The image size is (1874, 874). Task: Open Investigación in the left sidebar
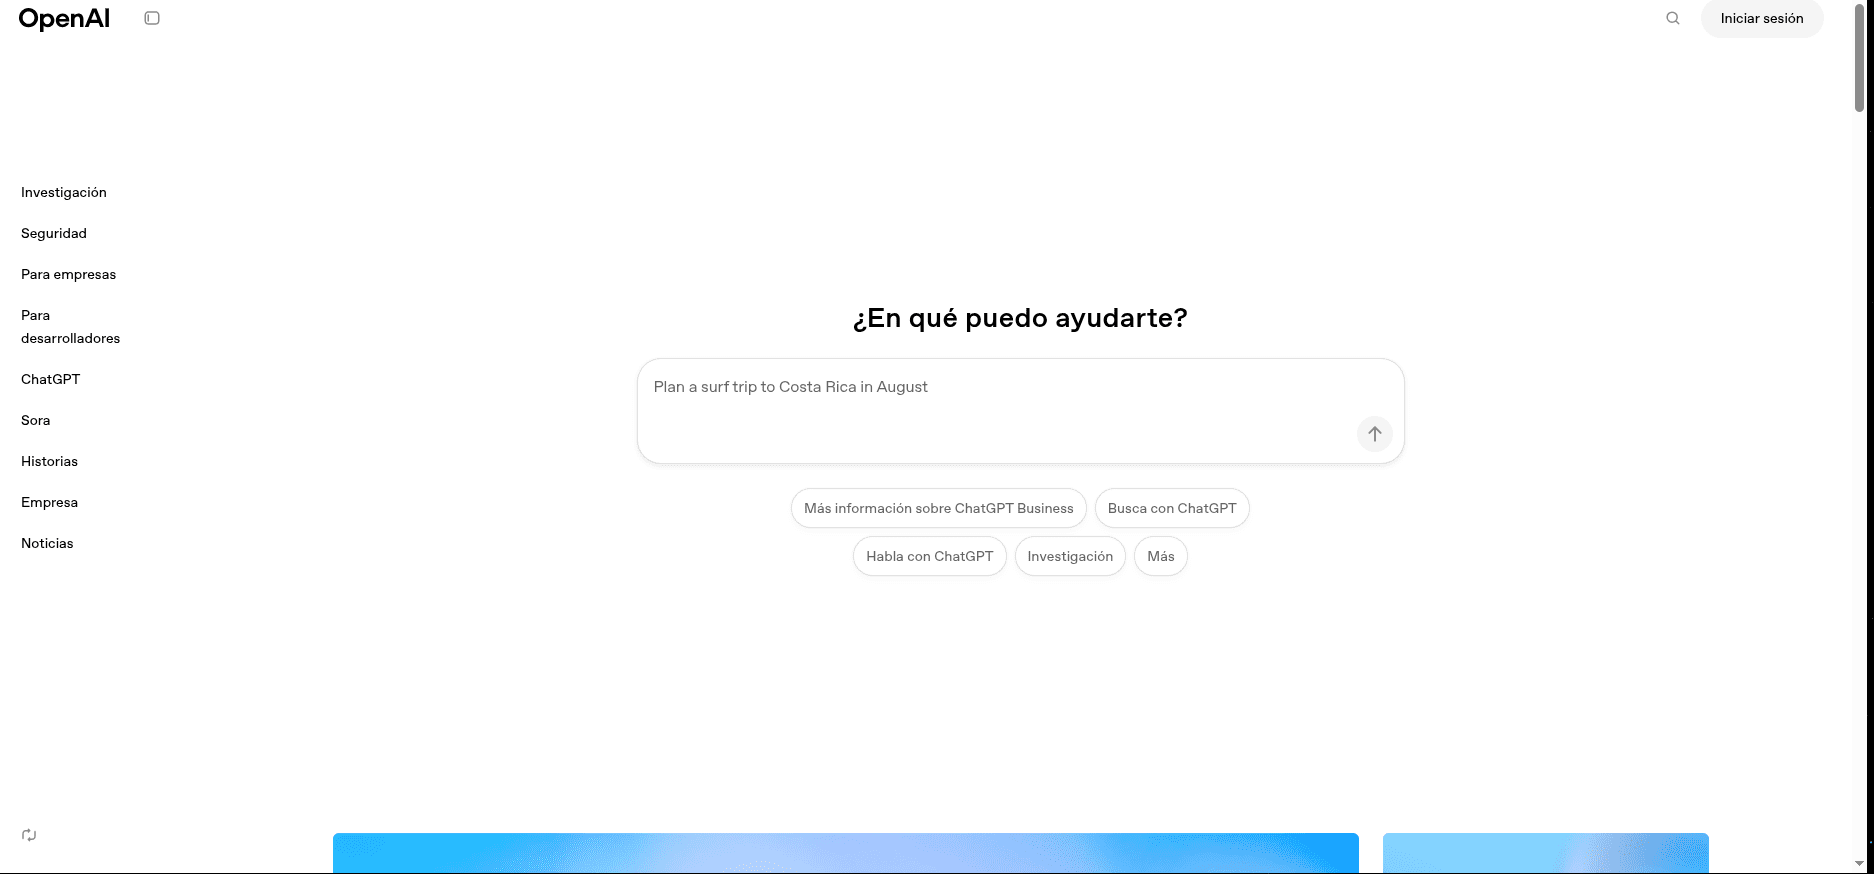tap(64, 192)
